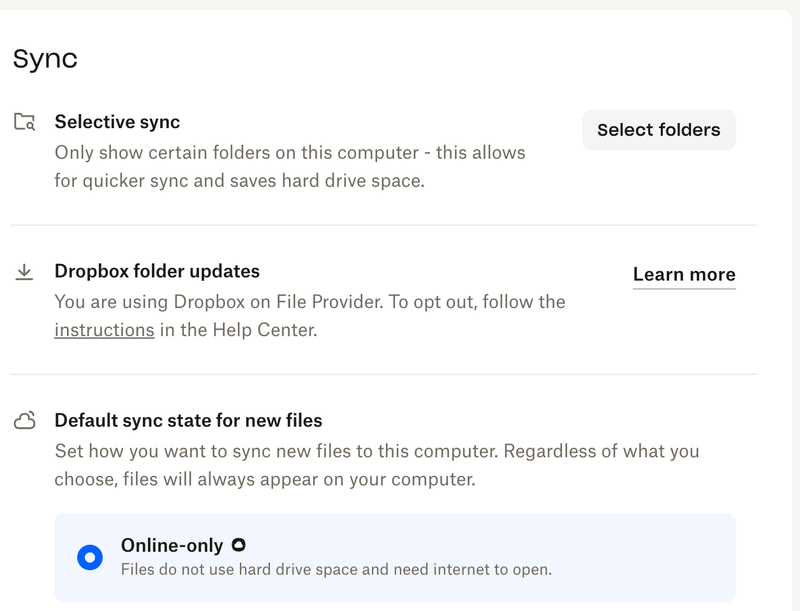This screenshot has height=611, width=800.
Task: Choose the Online-only option label
Action: (x=173, y=545)
